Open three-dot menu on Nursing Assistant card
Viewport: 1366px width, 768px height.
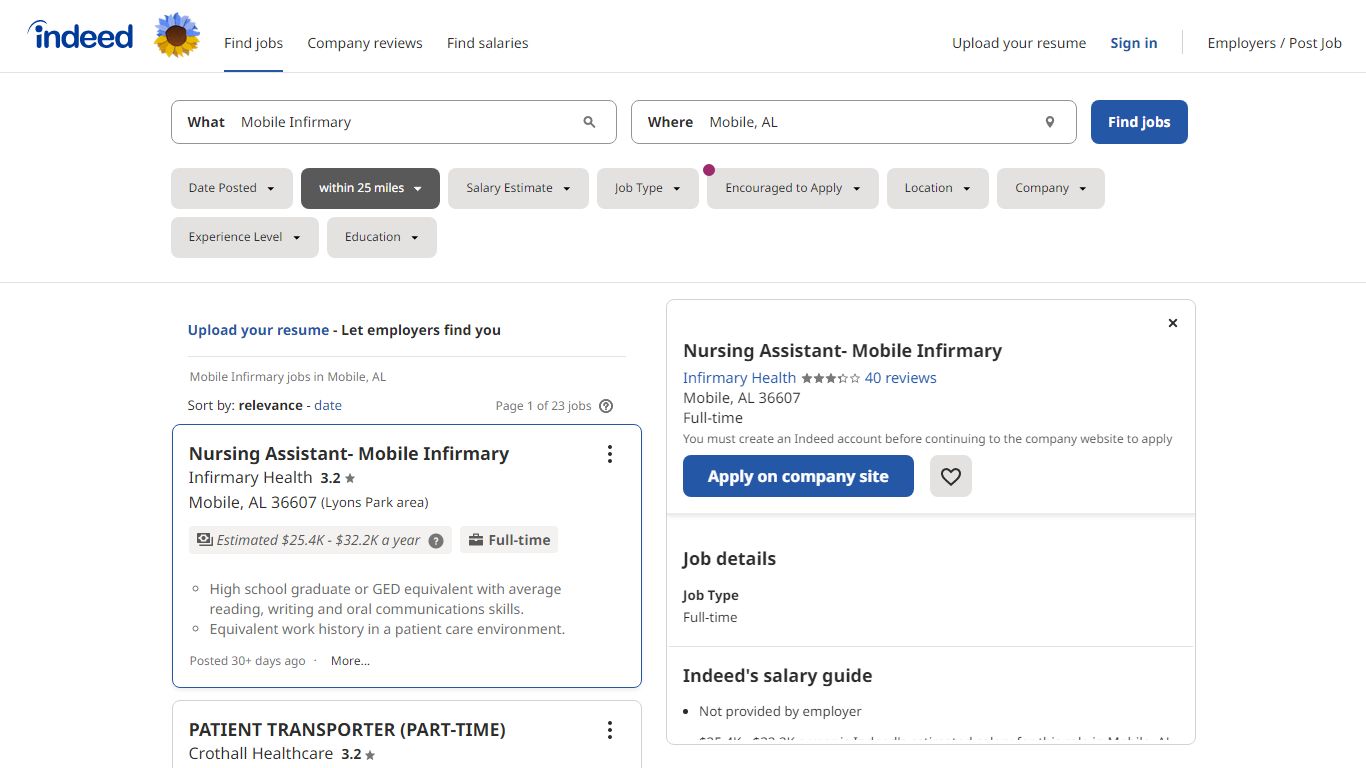pyautogui.click(x=609, y=454)
